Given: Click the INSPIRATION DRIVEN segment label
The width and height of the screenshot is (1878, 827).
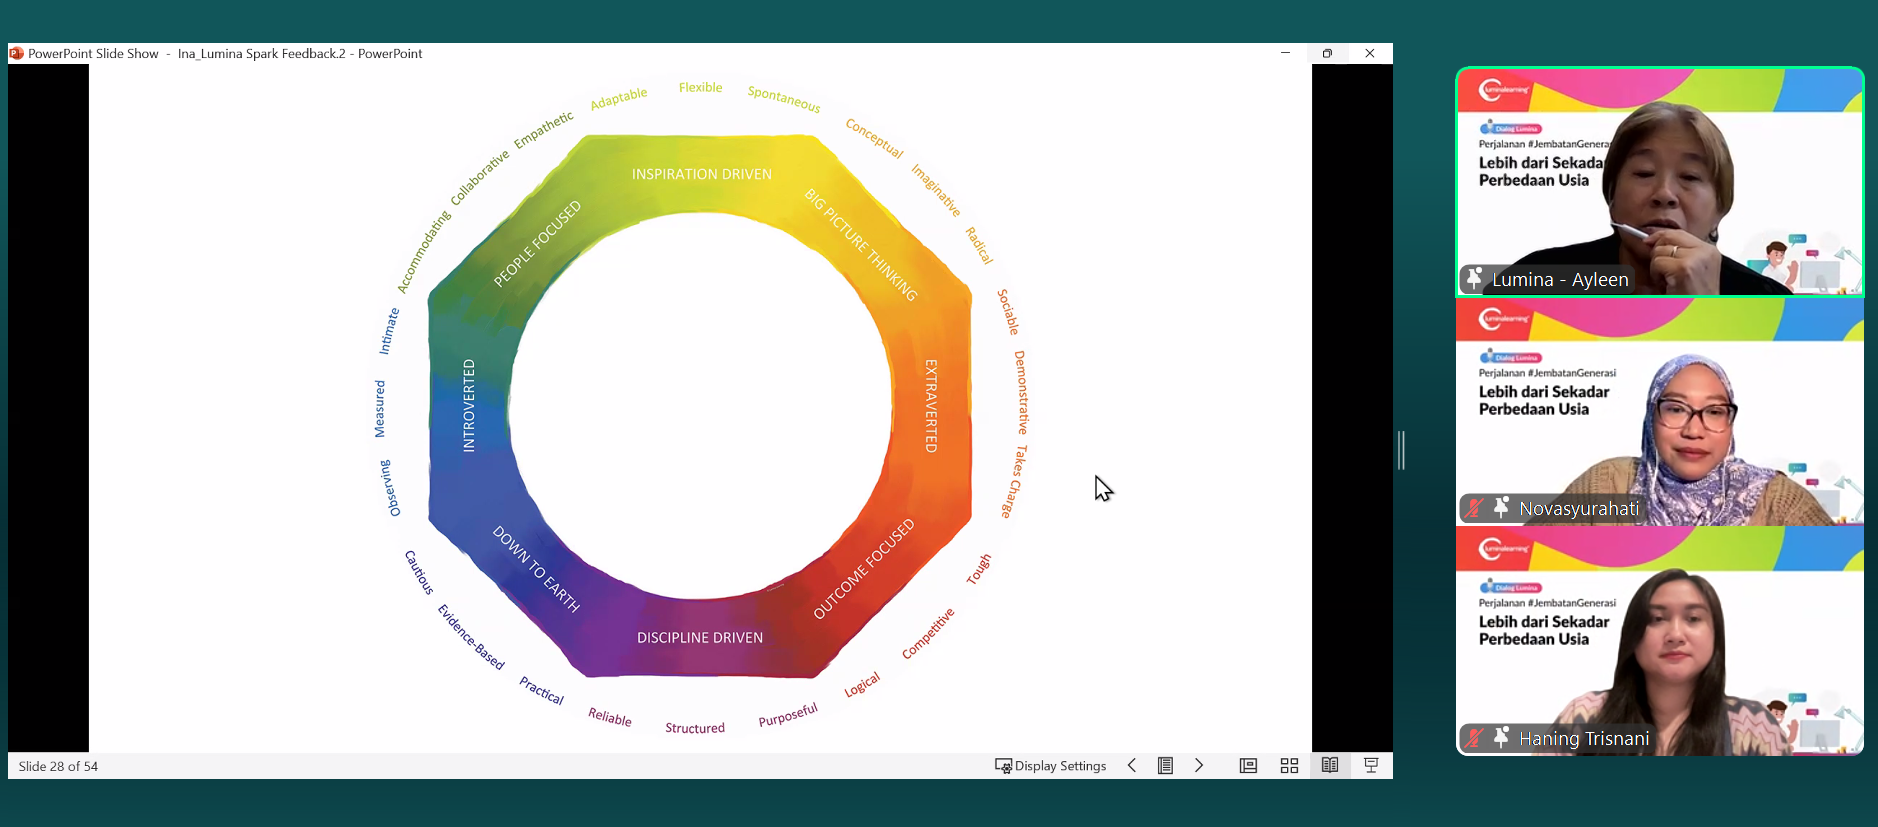Looking at the screenshot, I should [702, 174].
